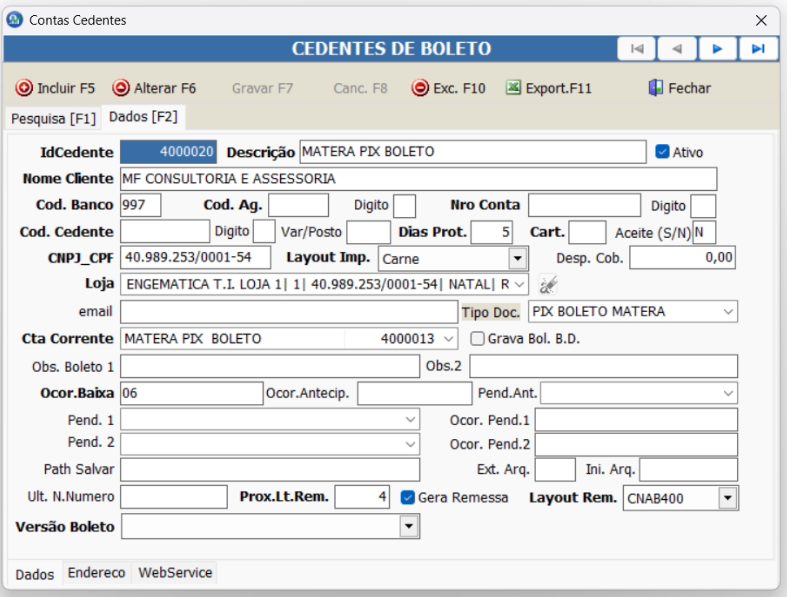Image resolution: width=787 pixels, height=597 pixels.
Task: Enable the Grava Bol. B.D. checkbox
Action: click(x=477, y=339)
